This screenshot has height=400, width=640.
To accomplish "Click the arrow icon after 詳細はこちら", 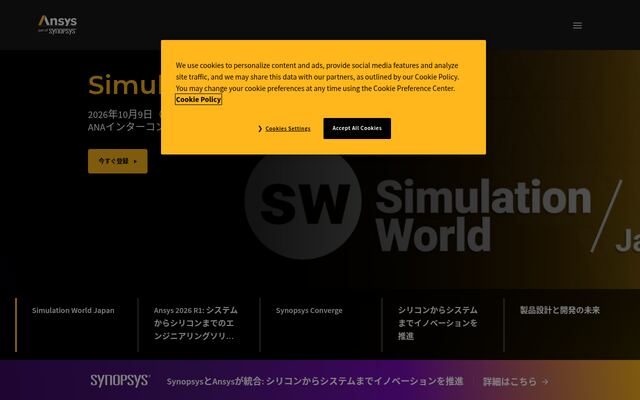I will point(545,382).
